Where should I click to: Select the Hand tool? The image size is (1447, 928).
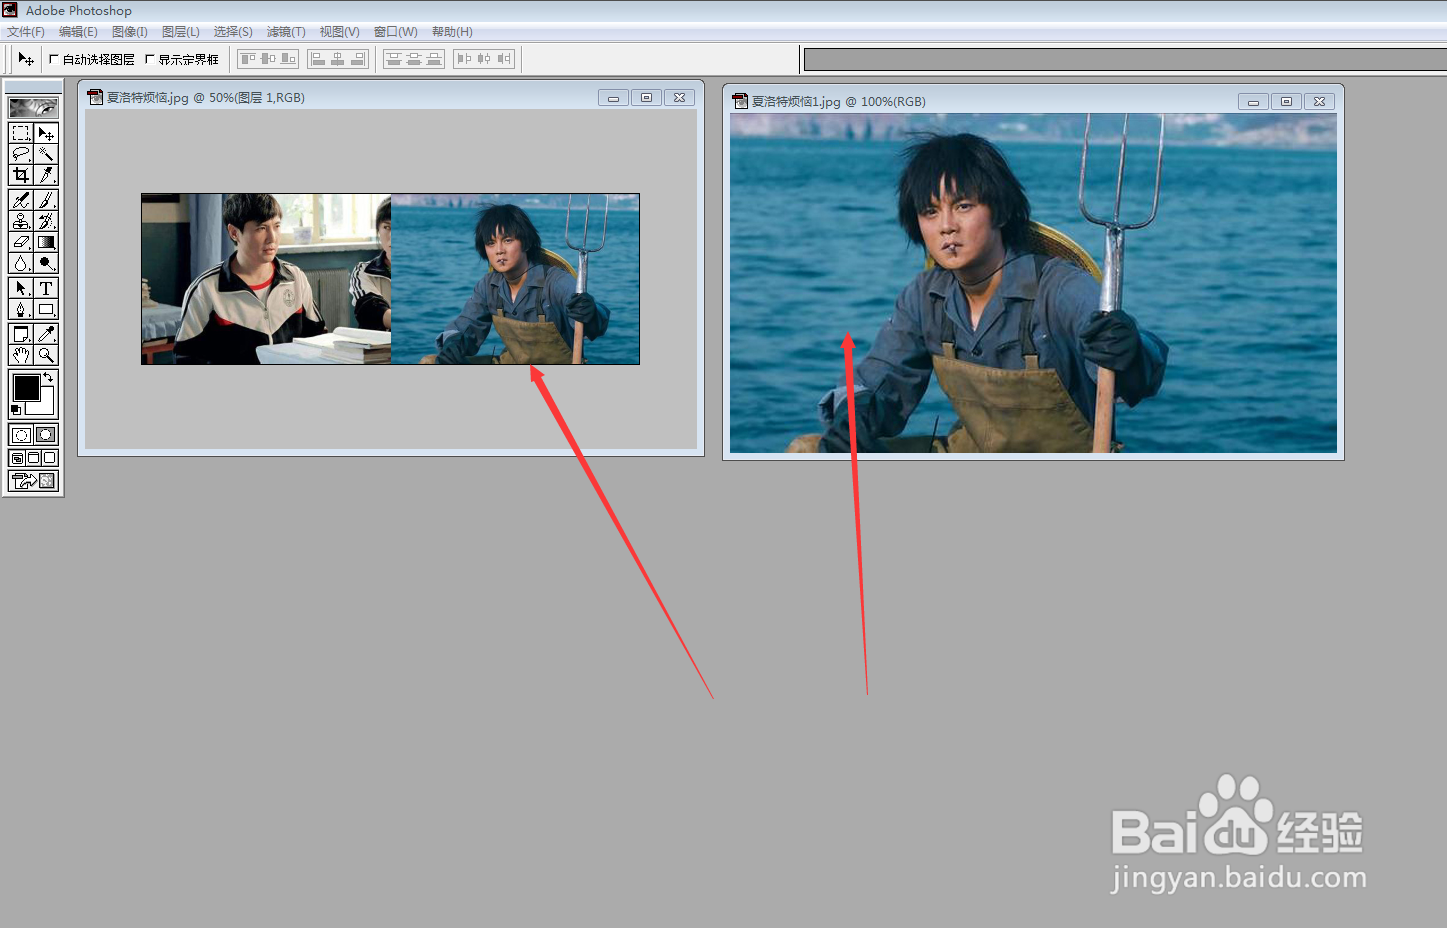21,355
